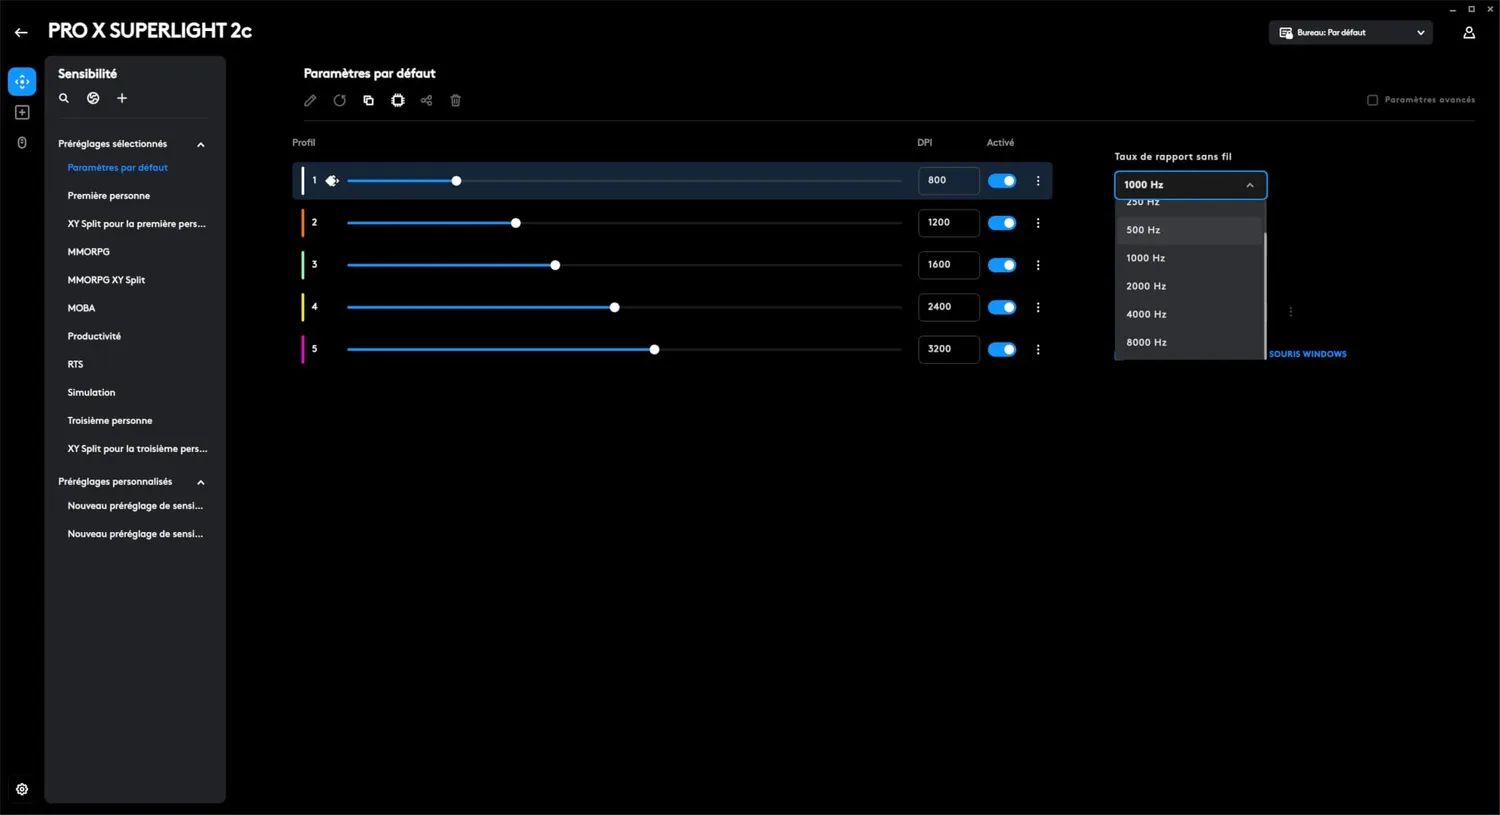Open the mouse device icon in left rail
Image resolution: width=1500 pixels, height=815 pixels.
[x=22, y=143]
